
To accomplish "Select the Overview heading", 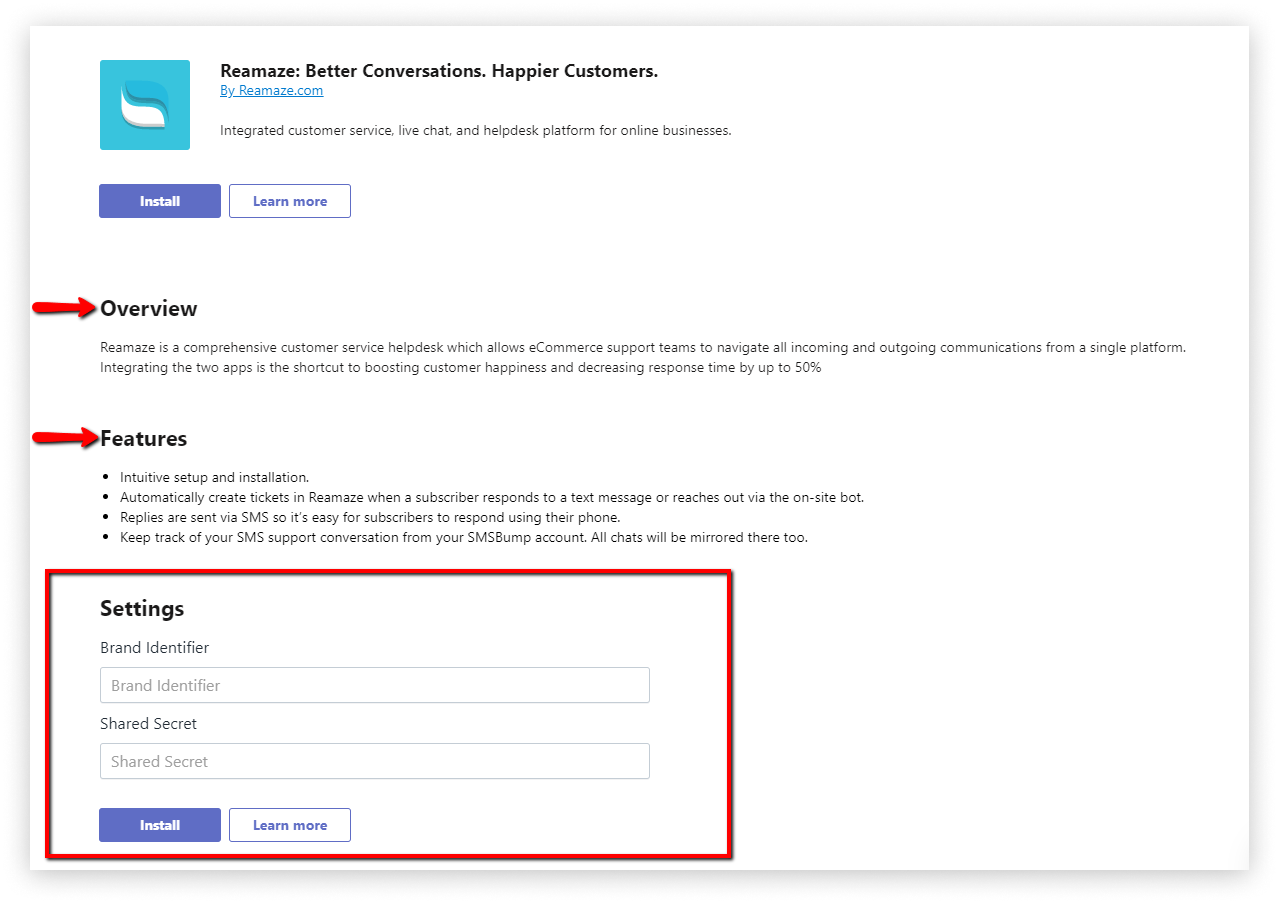I will point(149,308).
